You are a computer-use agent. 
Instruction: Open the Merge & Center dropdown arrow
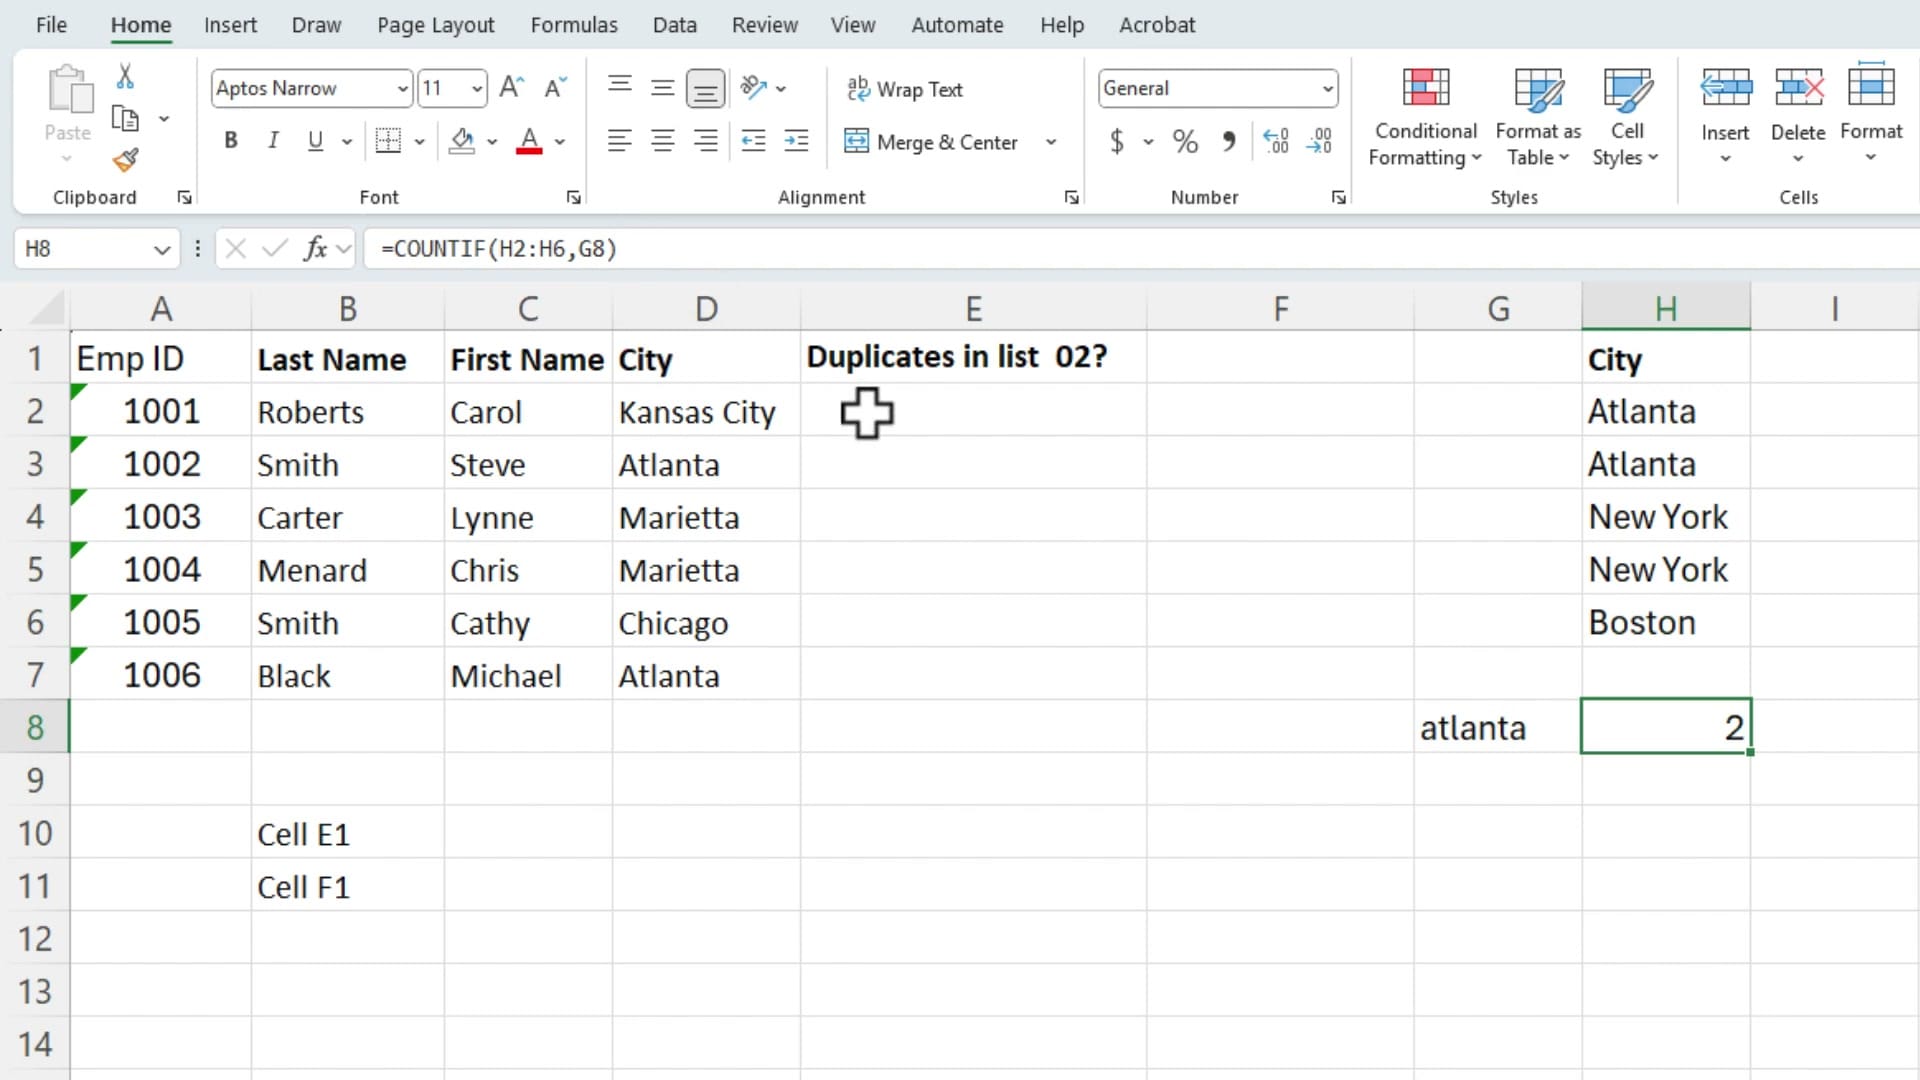(1051, 142)
